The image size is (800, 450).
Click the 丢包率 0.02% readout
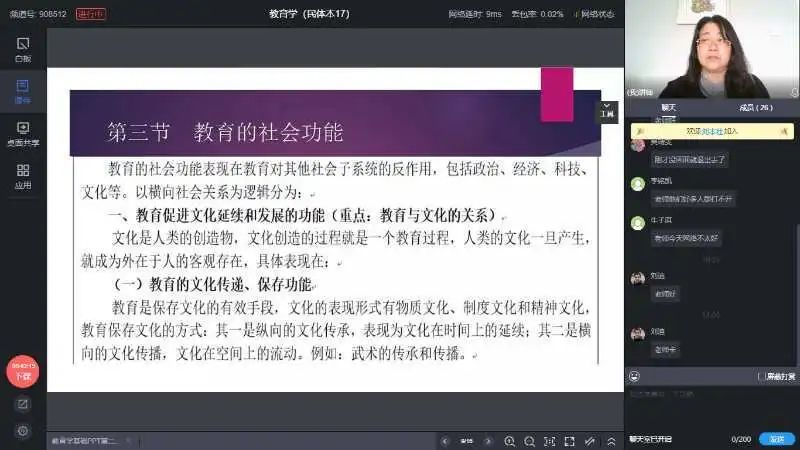click(x=537, y=14)
